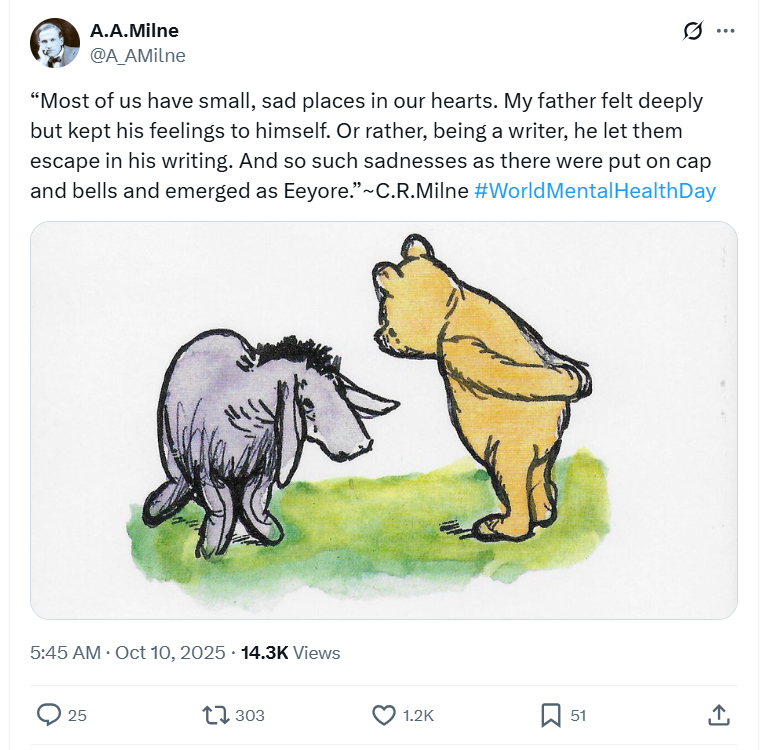Screen dimensions: 767x750
Task: Like the post with heart icon
Action: 384,715
